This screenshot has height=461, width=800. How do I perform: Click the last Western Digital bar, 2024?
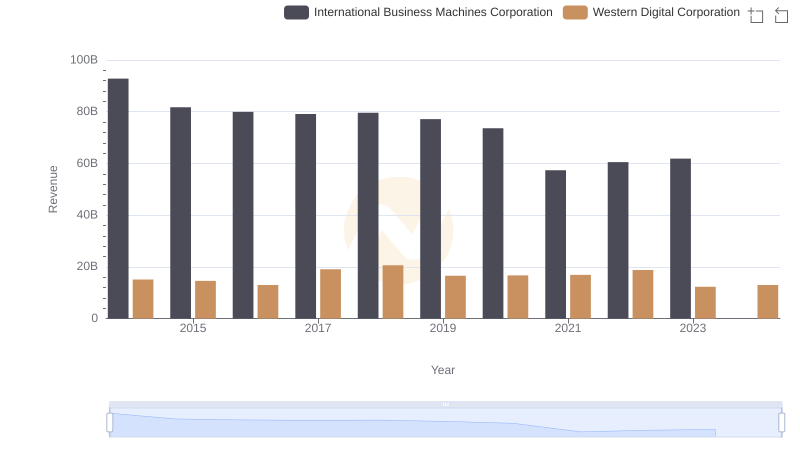pos(768,302)
